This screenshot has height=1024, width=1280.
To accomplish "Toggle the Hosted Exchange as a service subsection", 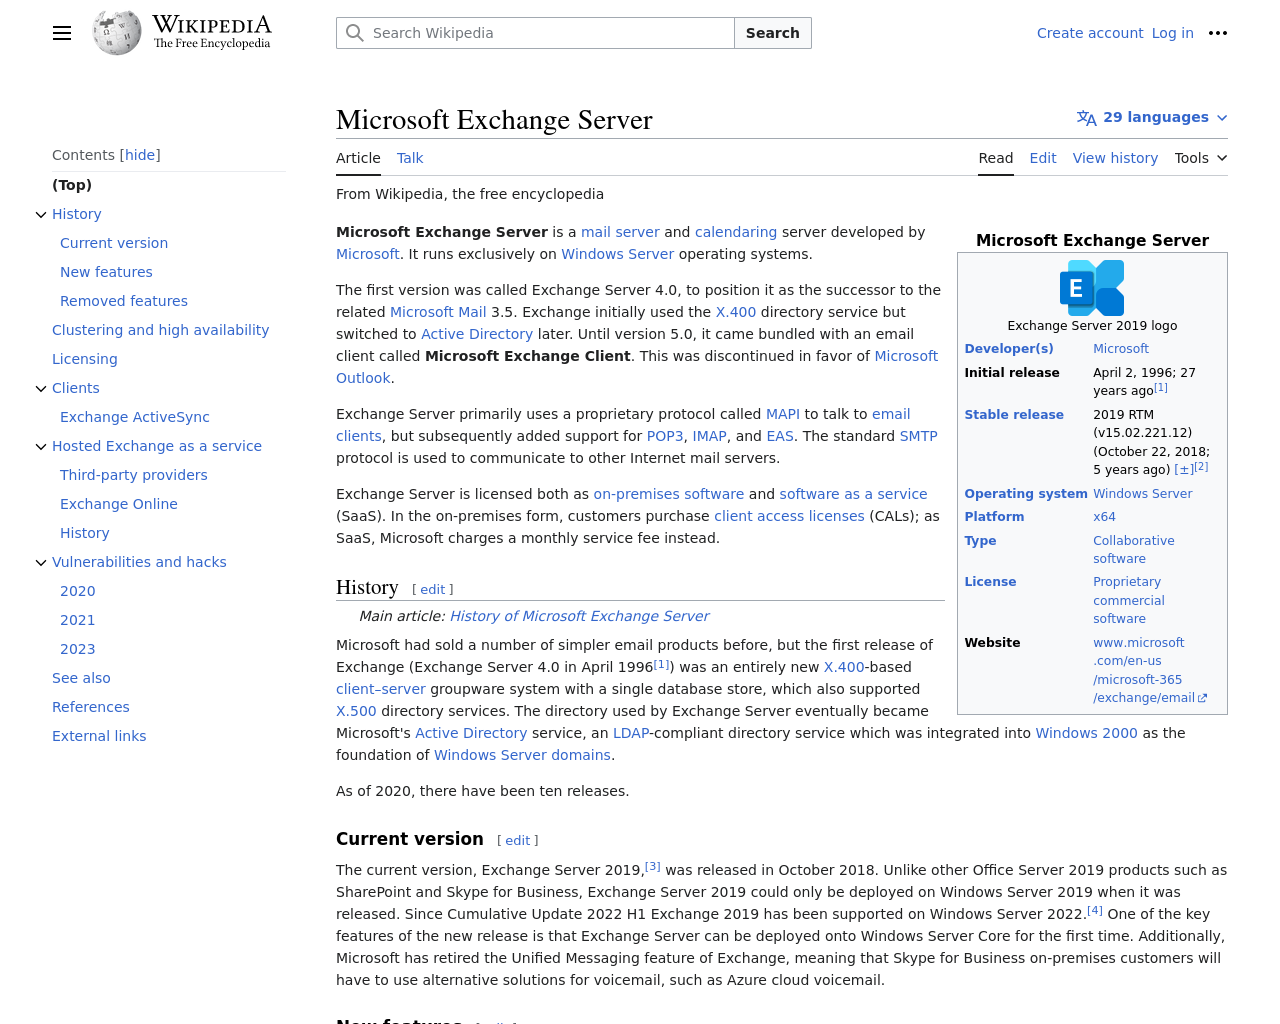I will (41, 447).
